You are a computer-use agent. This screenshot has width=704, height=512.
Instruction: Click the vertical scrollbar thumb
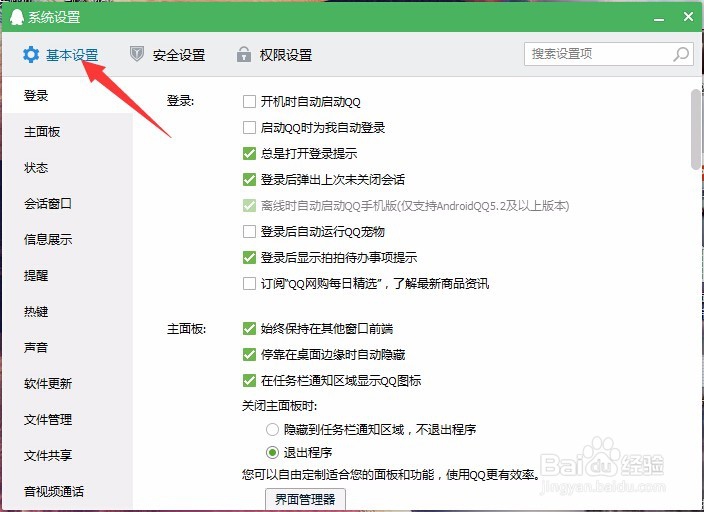click(696, 129)
